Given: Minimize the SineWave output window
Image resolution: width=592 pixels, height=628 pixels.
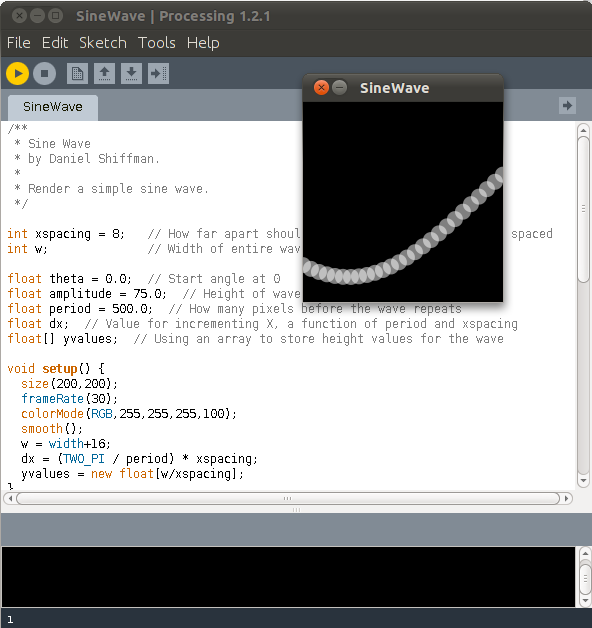Looking at the screenshot, I should 340,88.
